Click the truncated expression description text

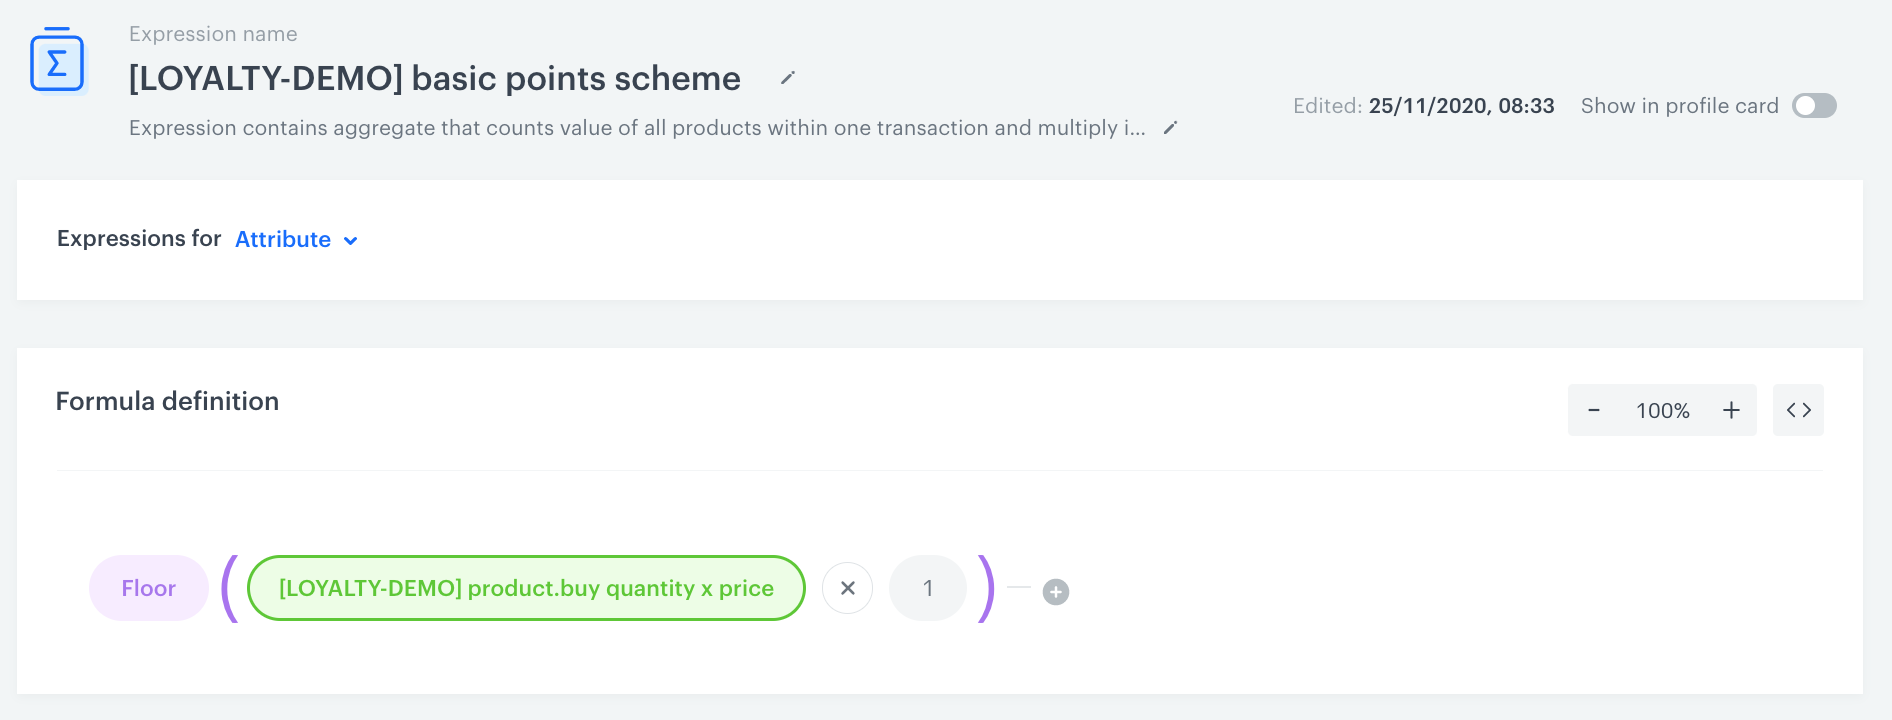pos(637,128)
